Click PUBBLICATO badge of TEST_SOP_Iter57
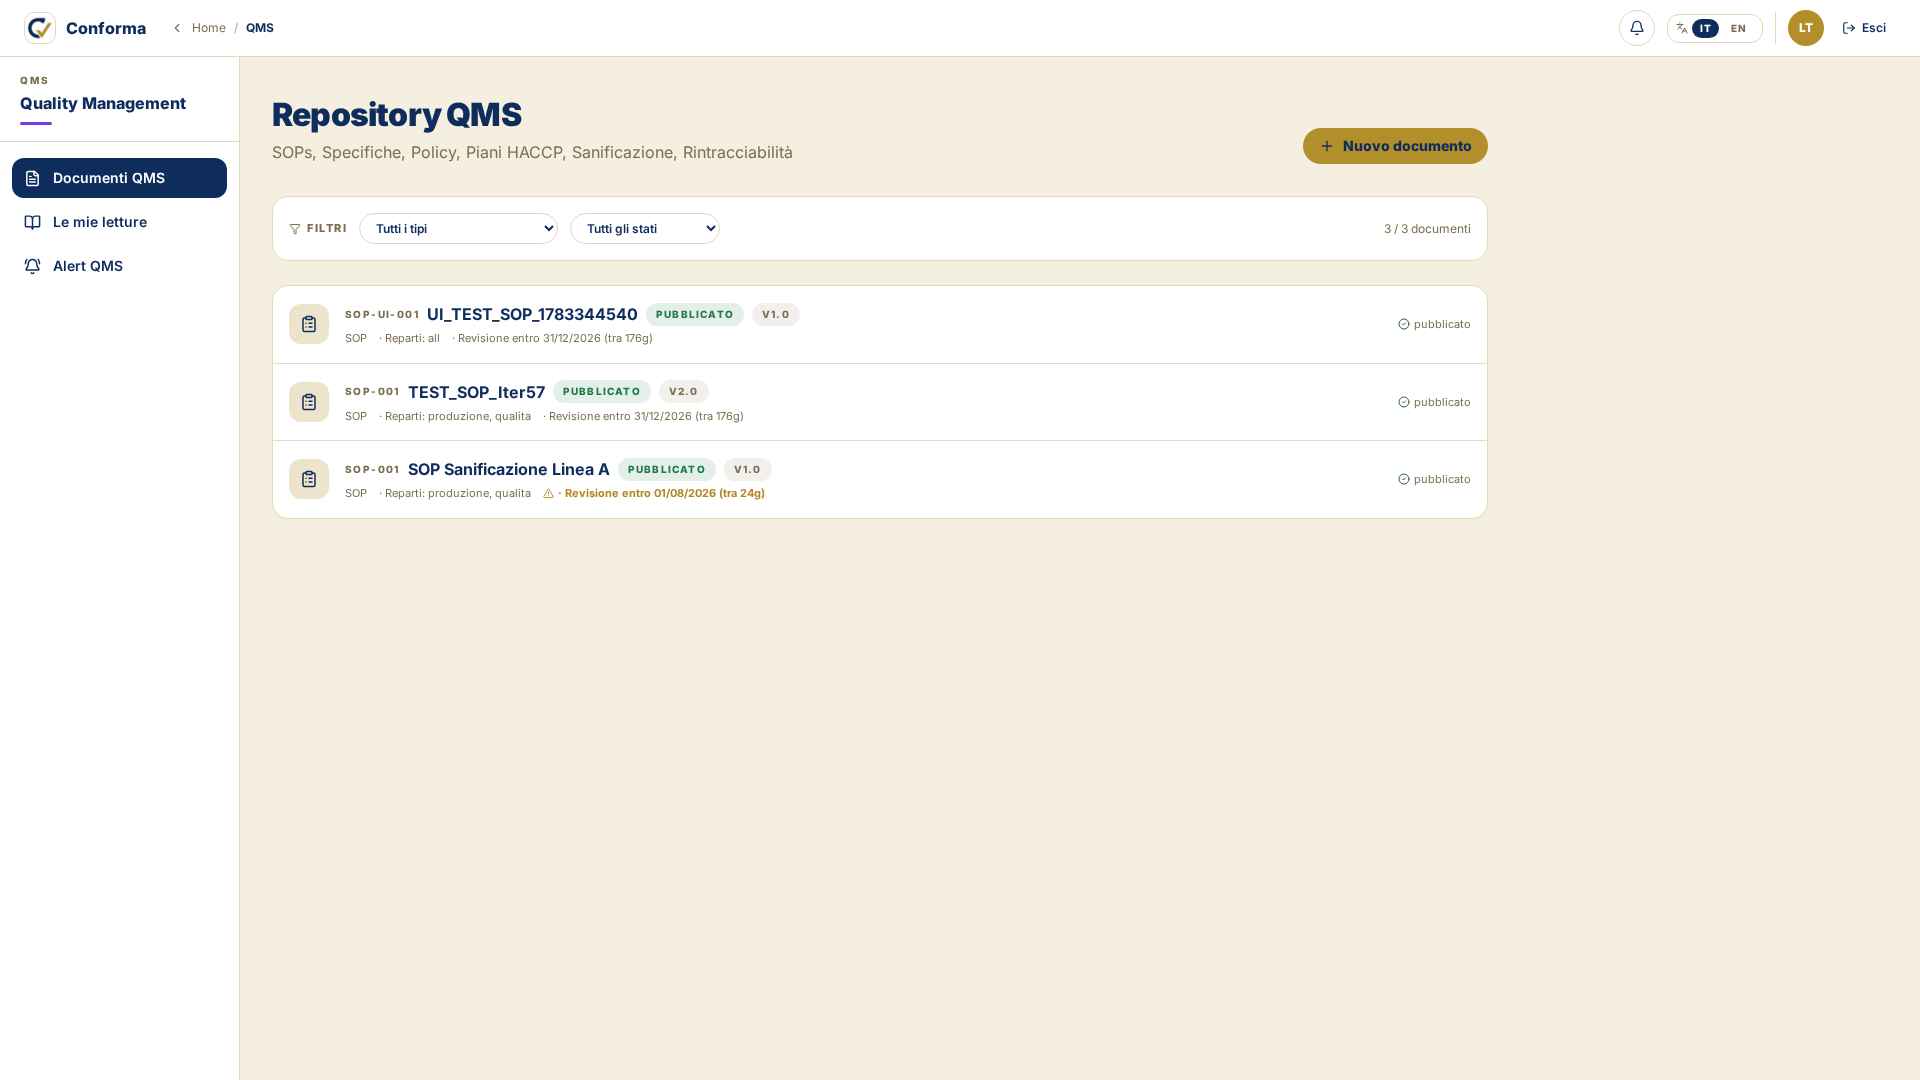The height and width of the screenshot is (1080, 1920). (x=601, y=392)
